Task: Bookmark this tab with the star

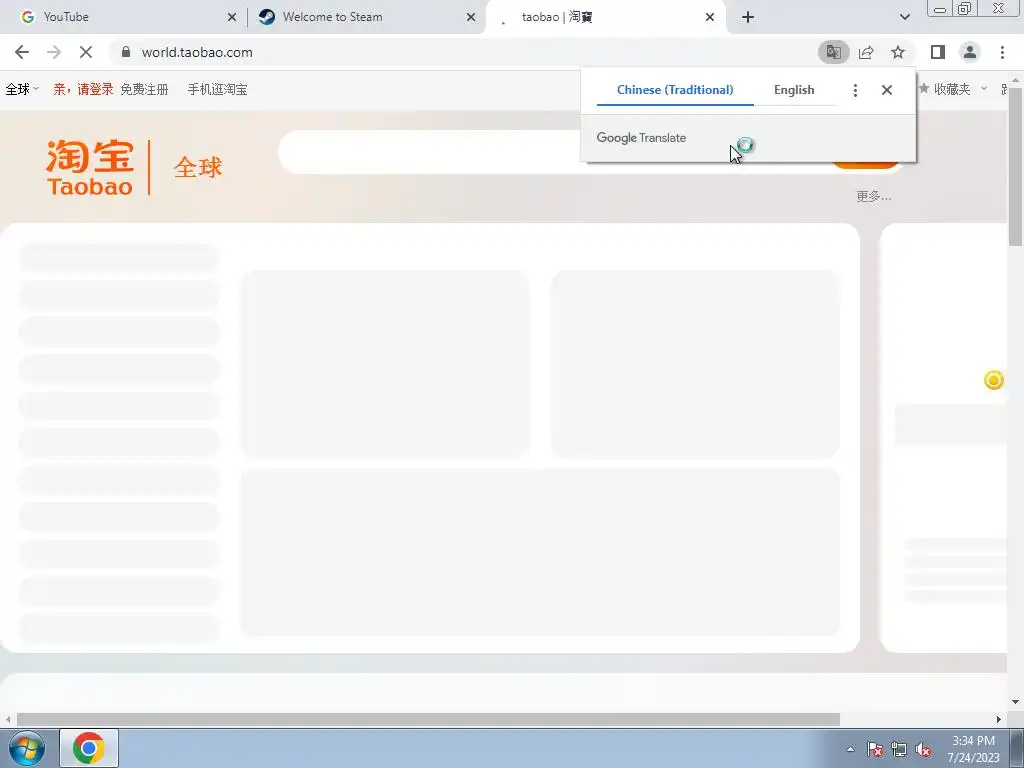Action: (x=898, y=52)
